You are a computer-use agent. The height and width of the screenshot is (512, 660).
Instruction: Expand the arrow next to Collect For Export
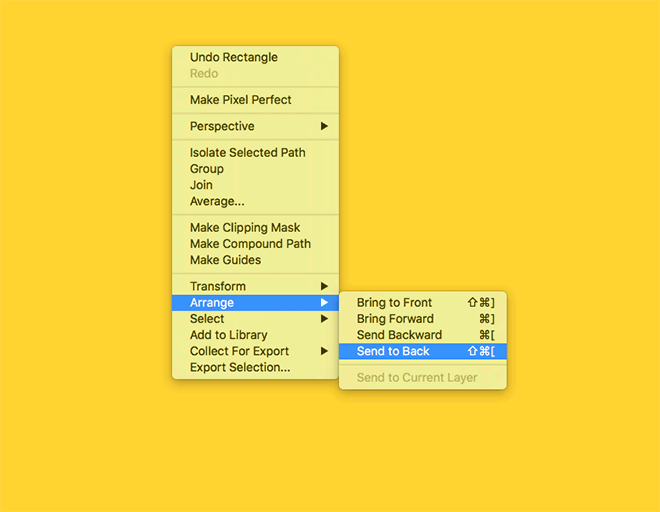[x=324, y=351]
